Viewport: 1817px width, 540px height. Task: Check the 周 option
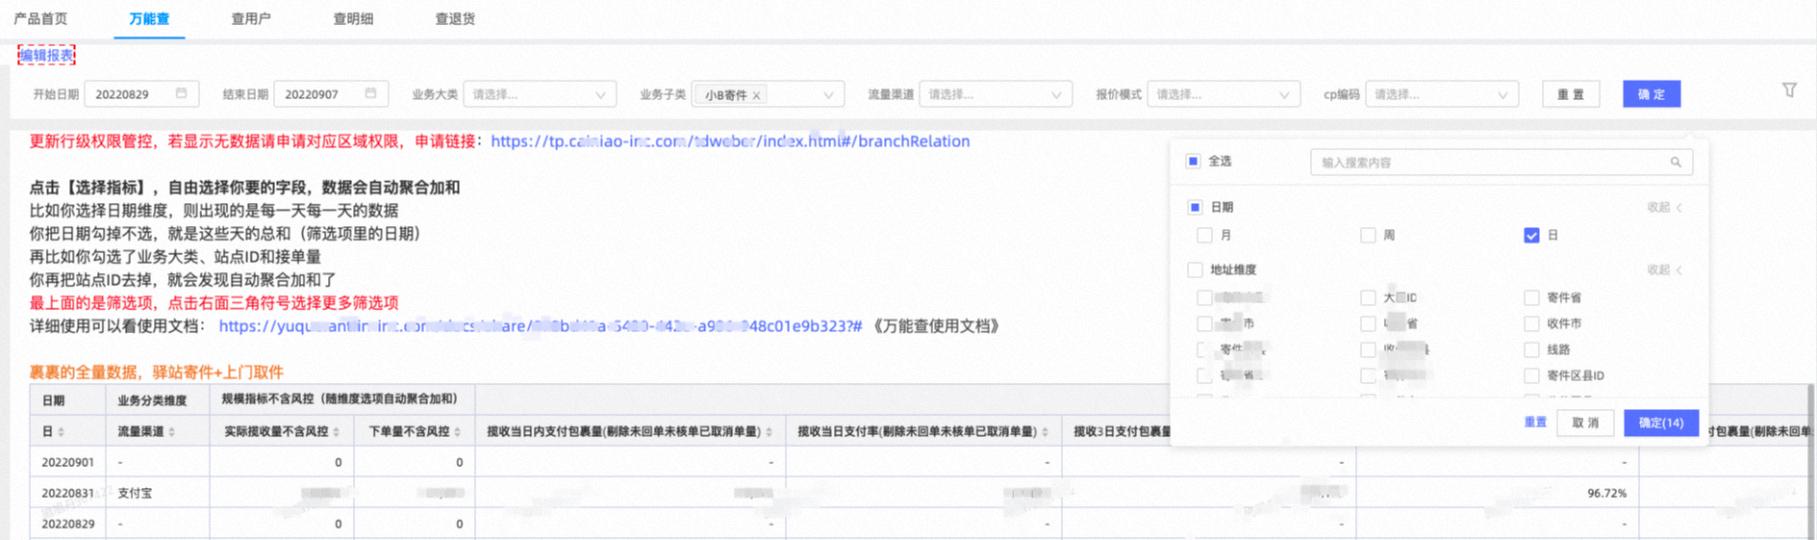coord(1368,235)
